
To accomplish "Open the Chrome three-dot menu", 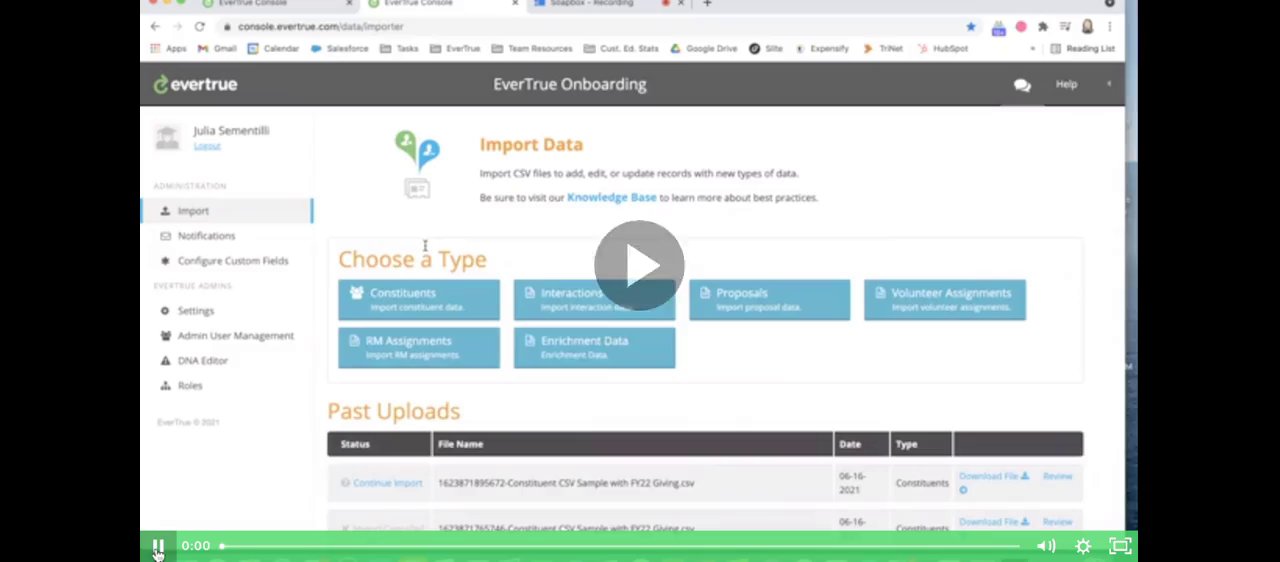I will coord(1109,27).
